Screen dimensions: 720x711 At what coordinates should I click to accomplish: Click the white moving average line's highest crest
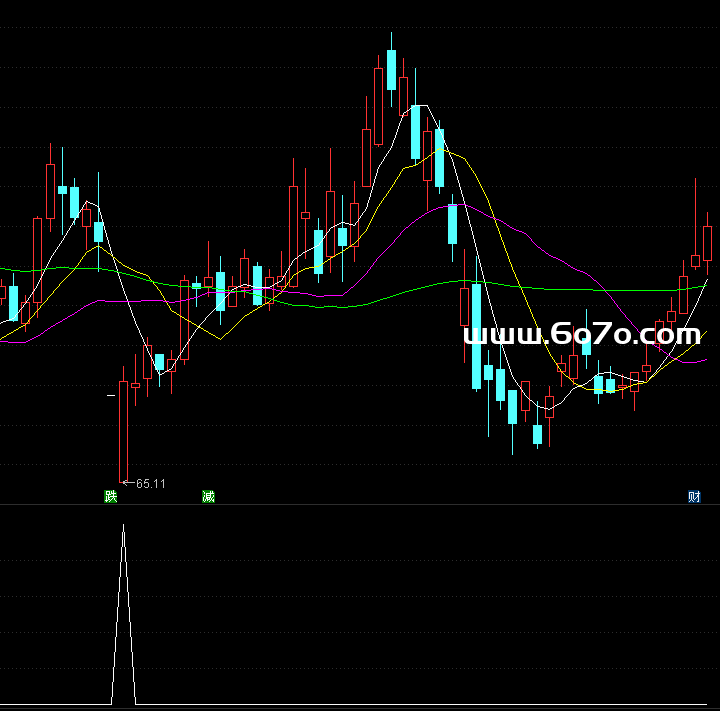coord(422,105)
